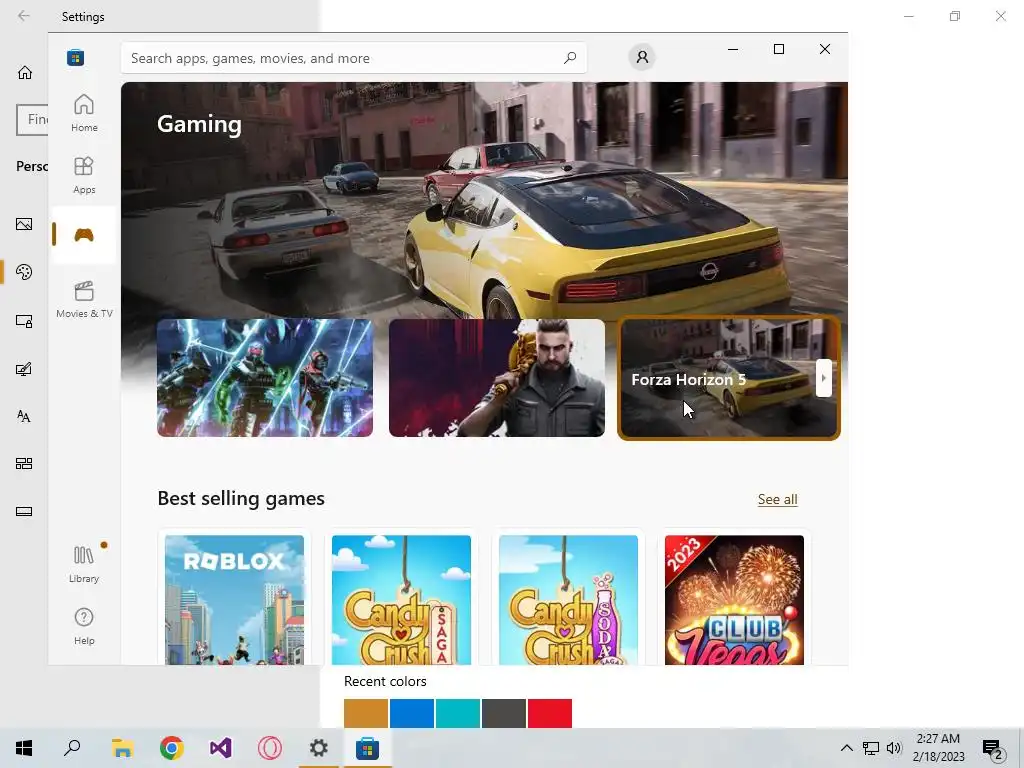This screenshot has width=1024, height=768.
Task: Open taskbar search
Action: click(x=72, y=748)
